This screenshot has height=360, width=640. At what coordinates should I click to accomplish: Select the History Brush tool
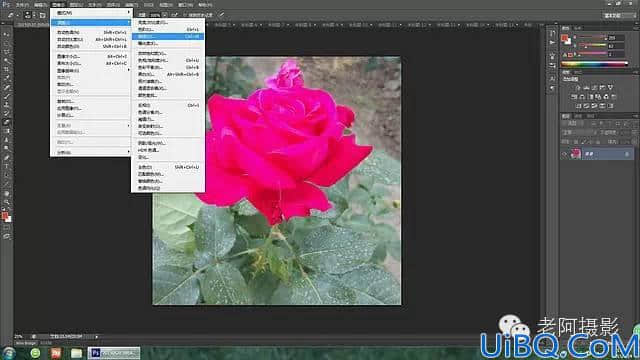click(6, 113)
